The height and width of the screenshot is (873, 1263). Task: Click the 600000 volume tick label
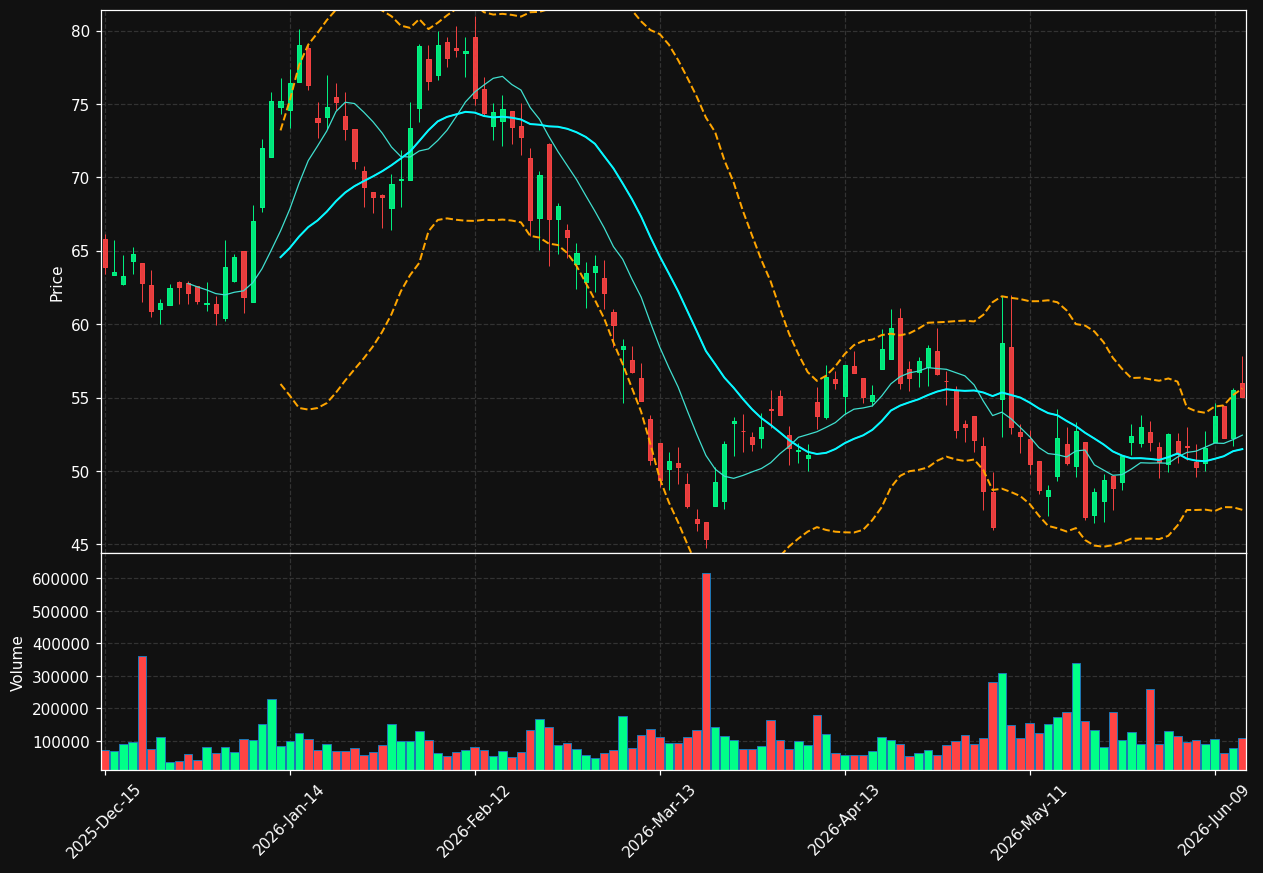pos(62,579)
